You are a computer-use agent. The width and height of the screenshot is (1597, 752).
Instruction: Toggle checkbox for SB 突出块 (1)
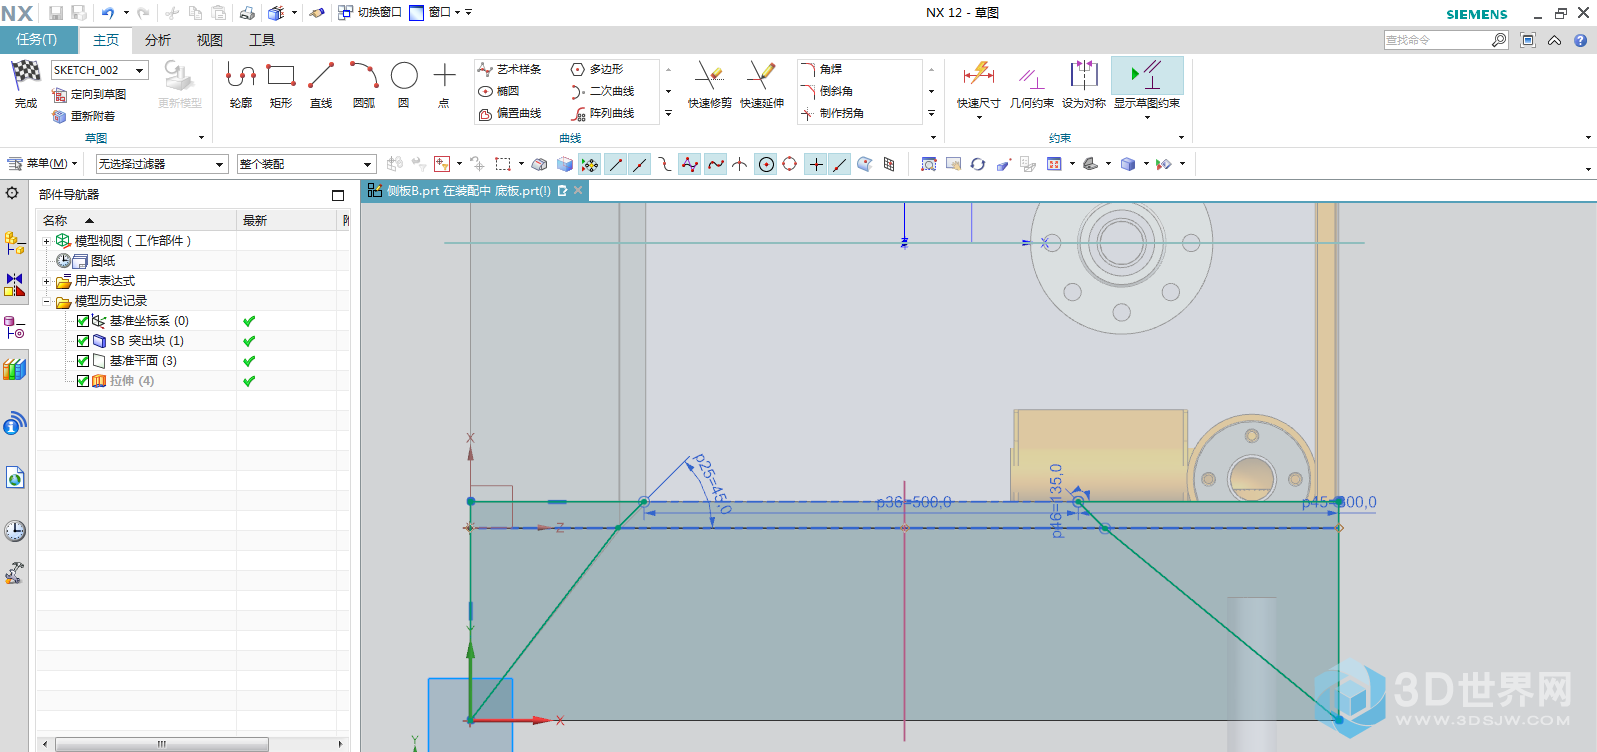(83, 341)
